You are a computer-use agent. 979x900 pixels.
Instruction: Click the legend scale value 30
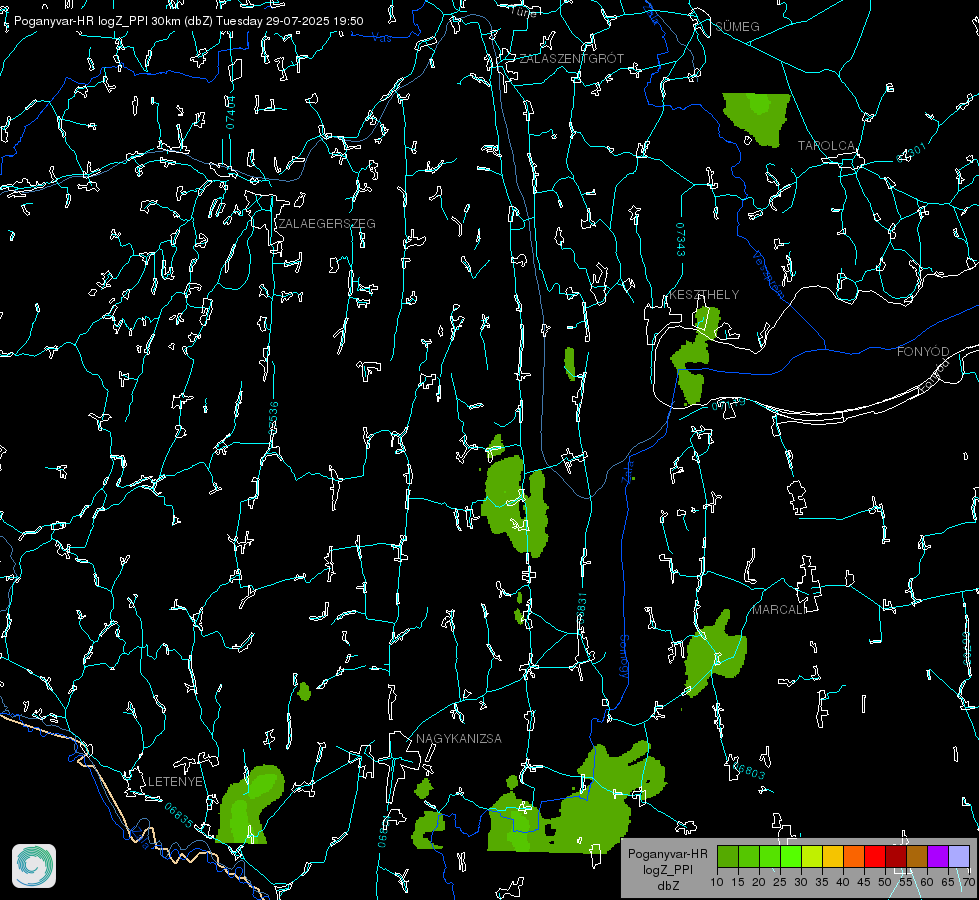click(x=801, y=883)
